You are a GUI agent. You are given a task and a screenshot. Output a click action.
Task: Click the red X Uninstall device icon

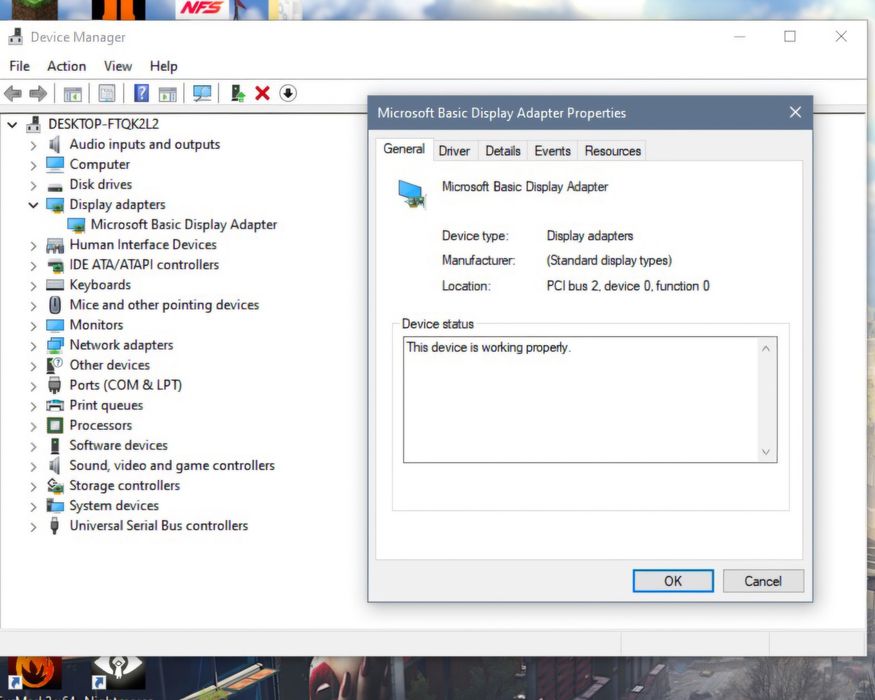[262, 93]
